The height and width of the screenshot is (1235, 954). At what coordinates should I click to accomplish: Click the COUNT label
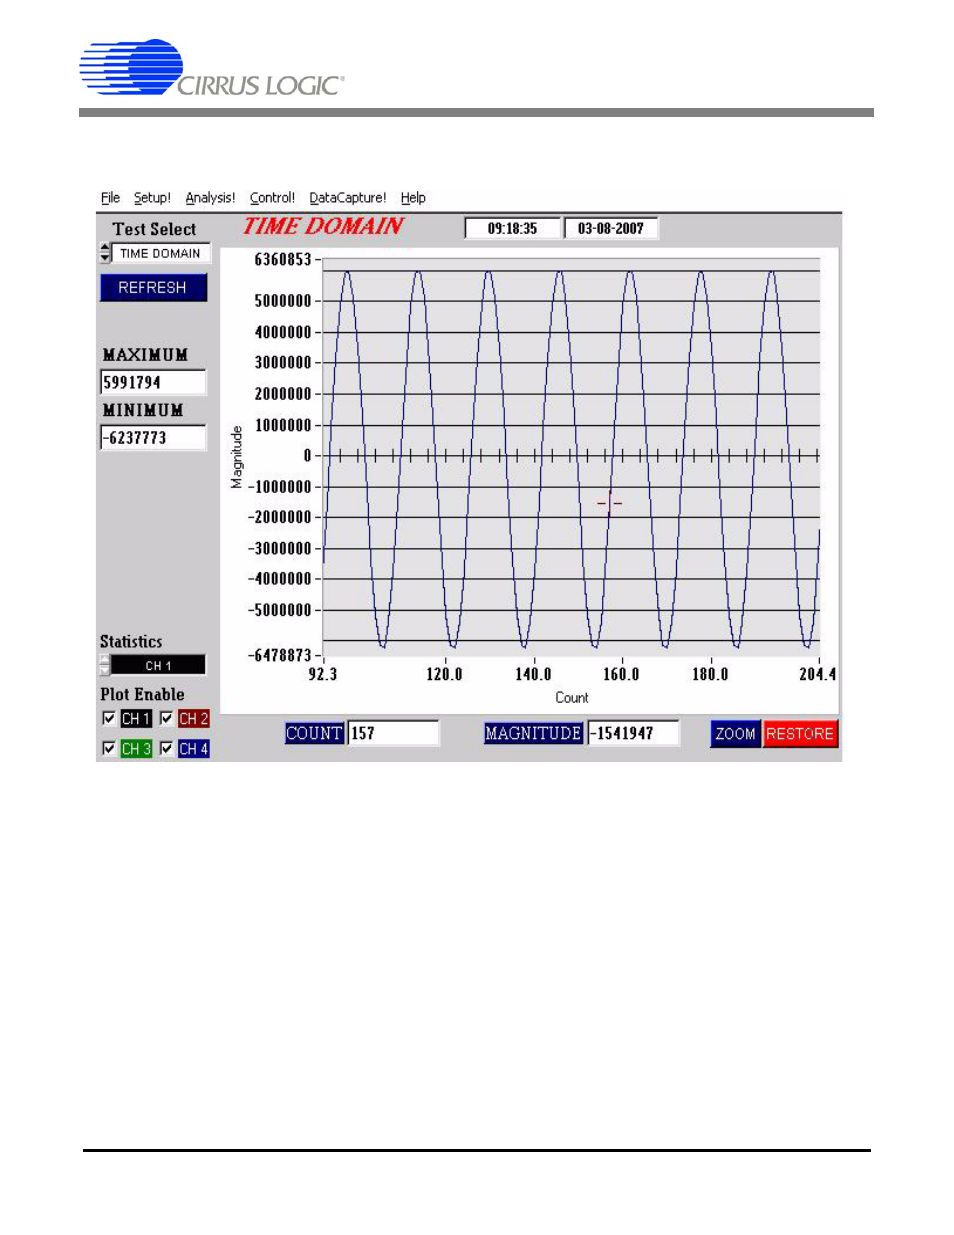click(314, 733)
